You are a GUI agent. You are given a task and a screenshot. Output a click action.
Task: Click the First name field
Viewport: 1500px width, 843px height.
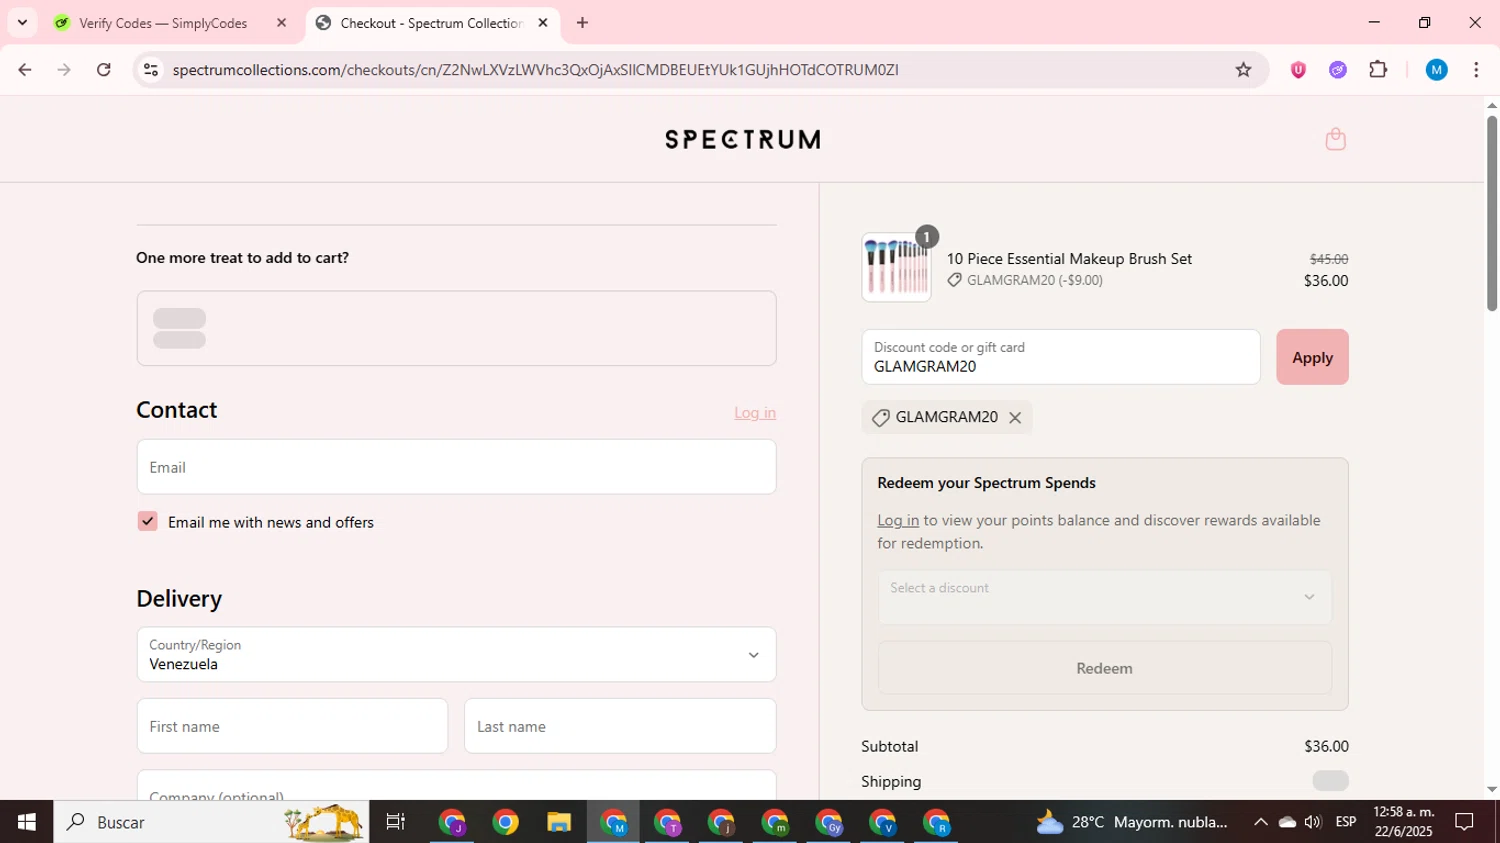(292, 726)
